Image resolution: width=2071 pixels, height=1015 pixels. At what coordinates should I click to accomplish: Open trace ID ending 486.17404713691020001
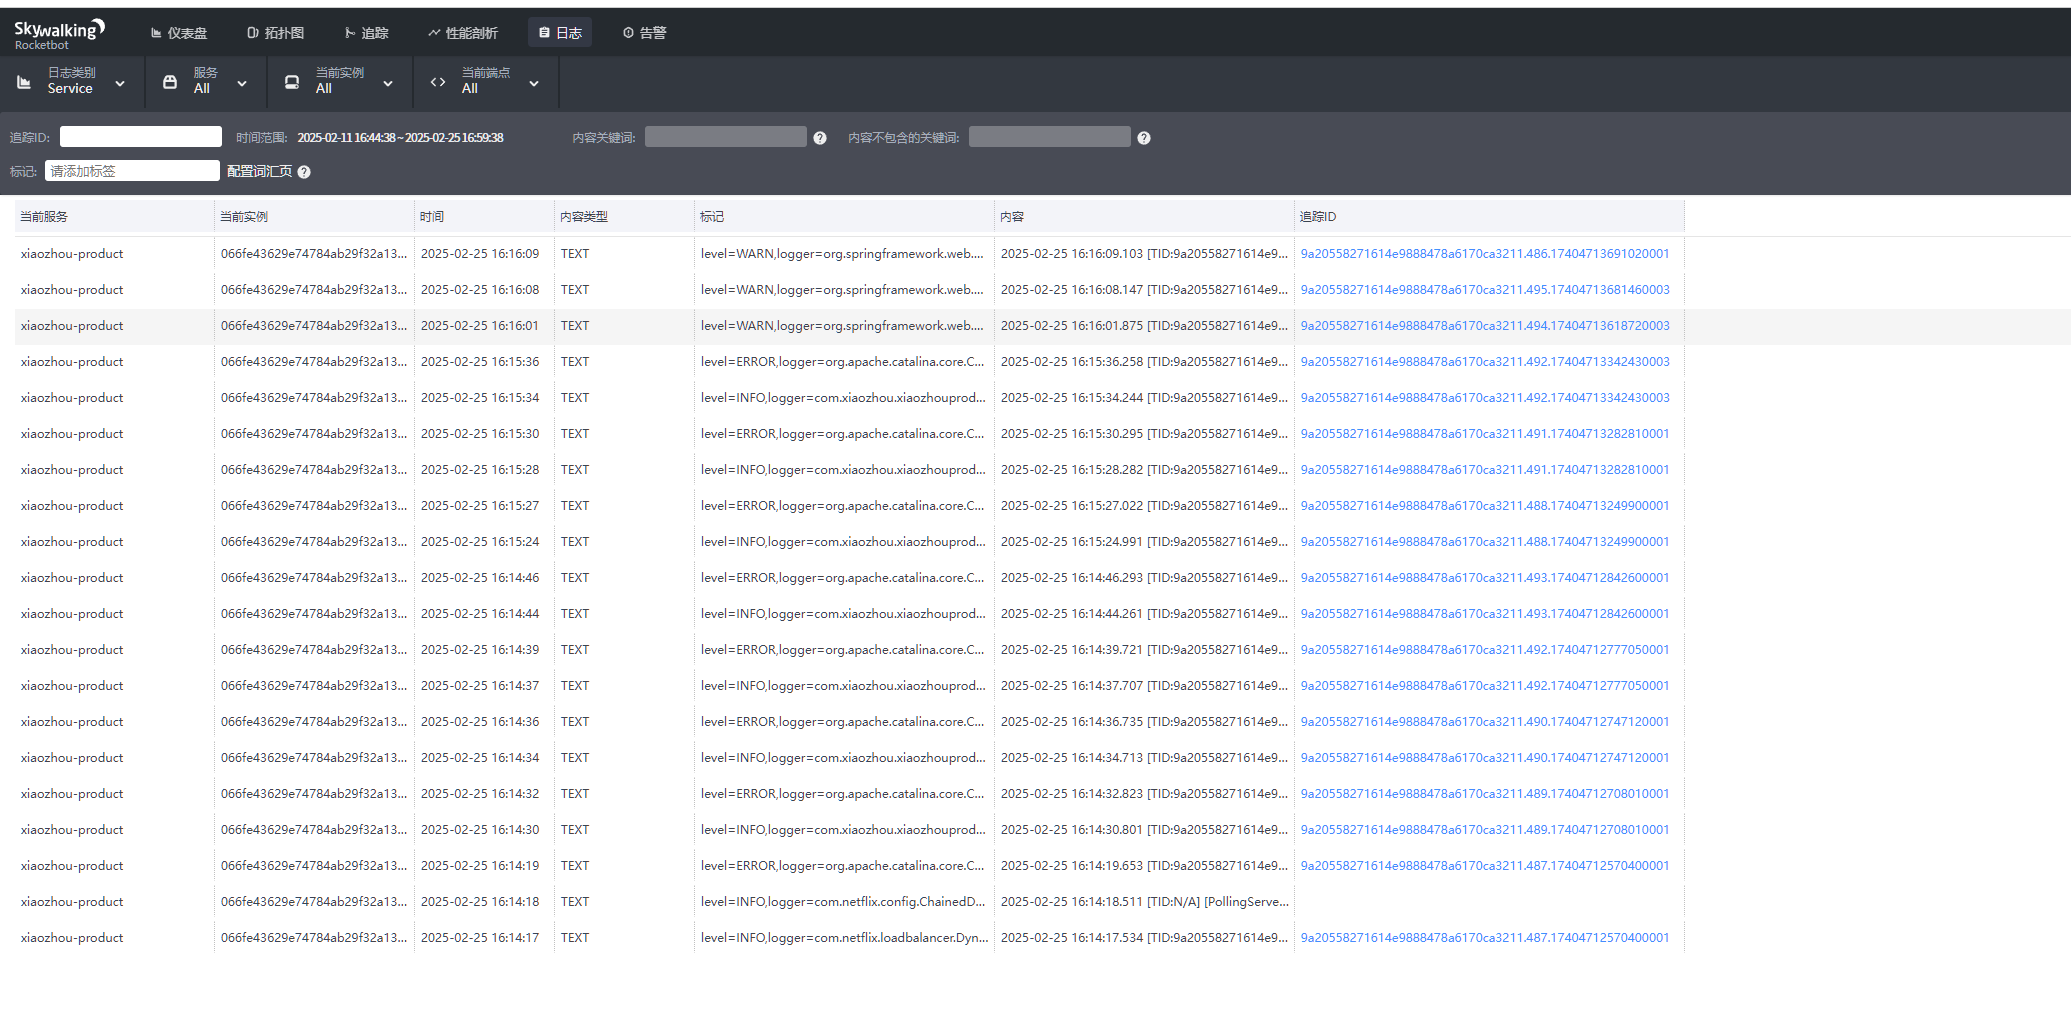[1485, 254]
